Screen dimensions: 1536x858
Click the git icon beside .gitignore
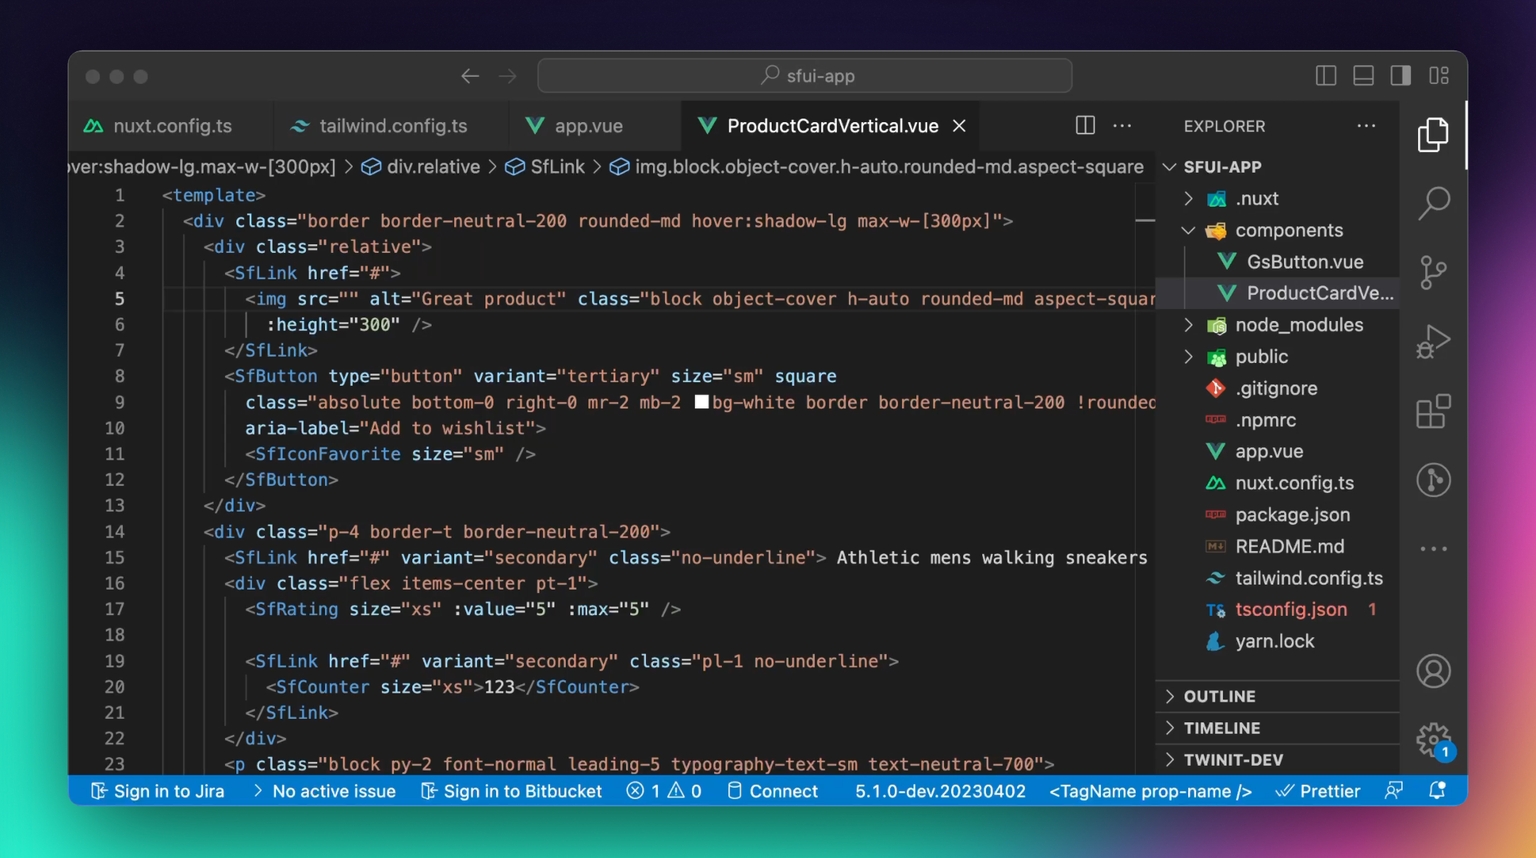click(1215, 388)
